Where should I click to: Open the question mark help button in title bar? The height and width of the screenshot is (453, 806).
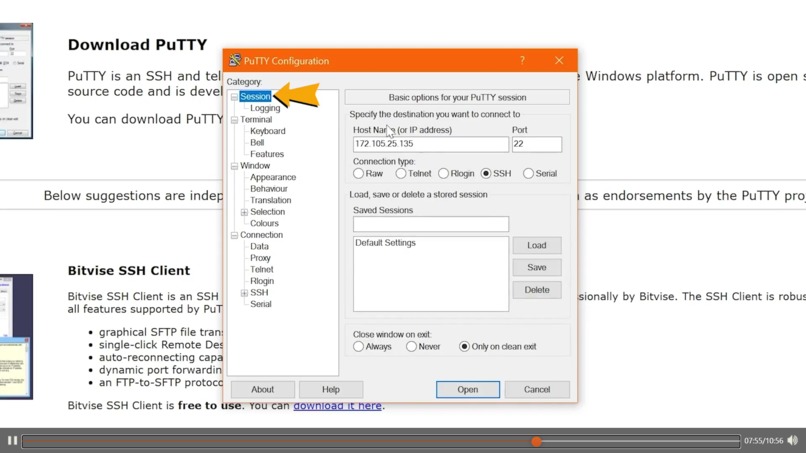pyautogui.click(x=522, y=61)
